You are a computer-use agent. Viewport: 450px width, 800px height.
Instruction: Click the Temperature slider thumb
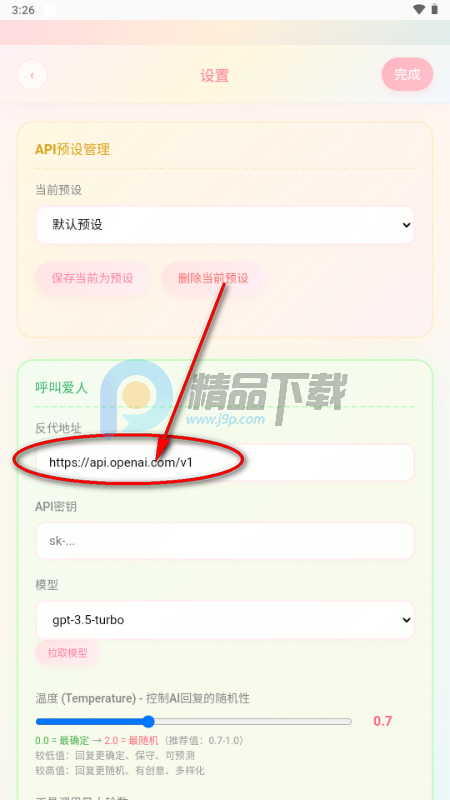(148, 721)
